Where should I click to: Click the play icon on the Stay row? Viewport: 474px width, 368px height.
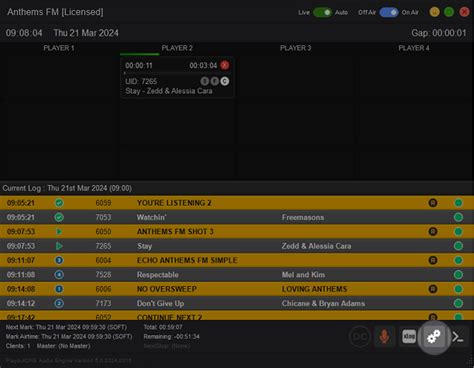pyautogui.click(x=59, y=246)
